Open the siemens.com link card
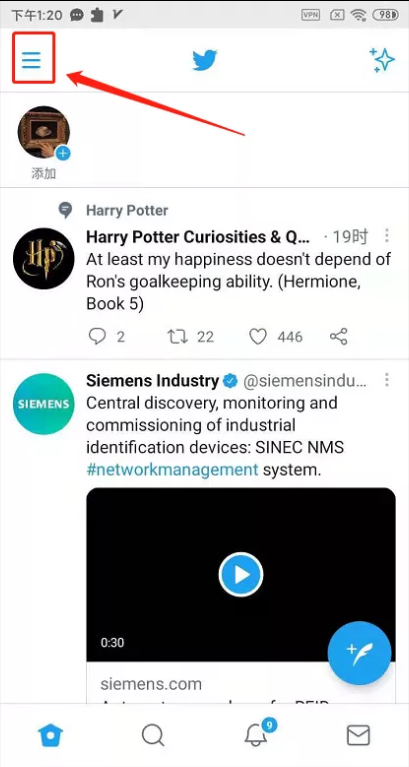This screenshot has height=767, width=409. (241, 683)
